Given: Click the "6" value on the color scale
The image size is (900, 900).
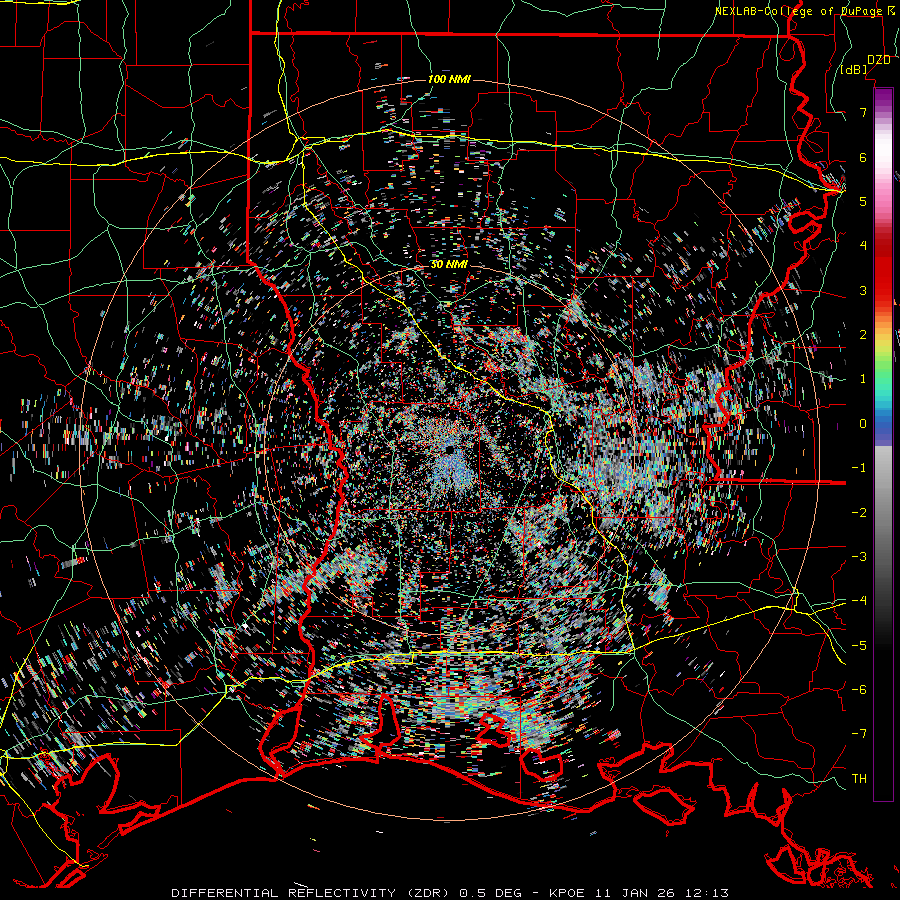Looking at the screenshot, I should [863, 157].
